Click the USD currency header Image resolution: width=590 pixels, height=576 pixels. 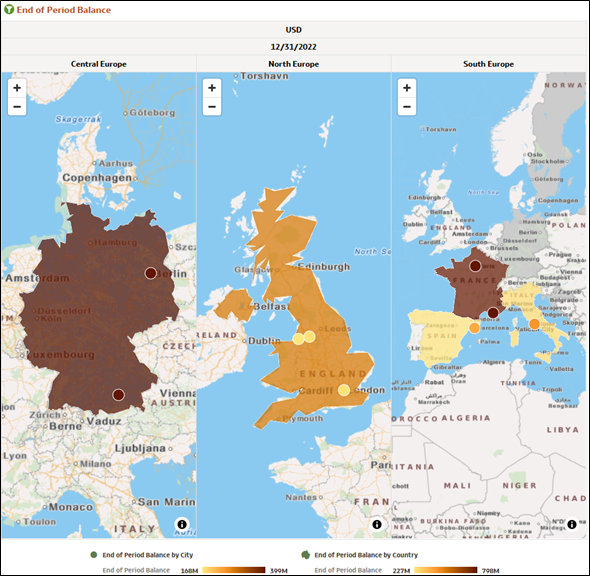(293, 30)
